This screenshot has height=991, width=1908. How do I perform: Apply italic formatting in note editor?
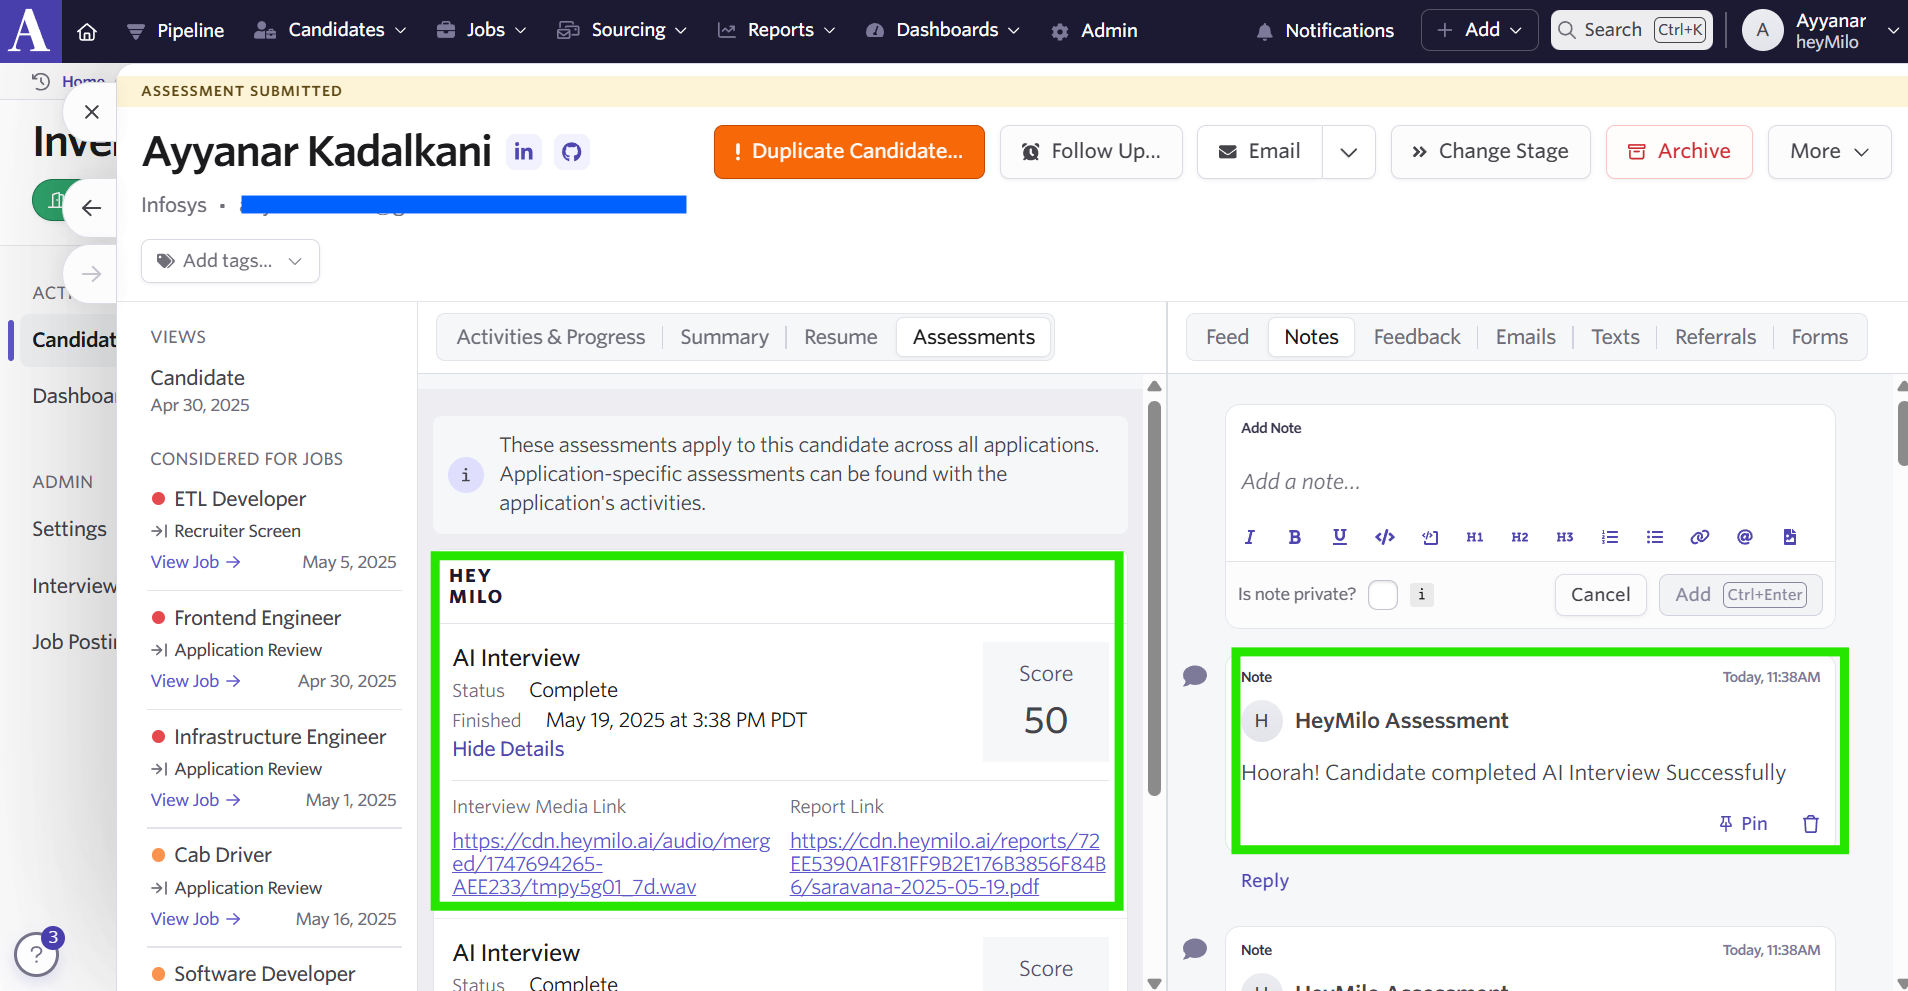(1249, 537)
